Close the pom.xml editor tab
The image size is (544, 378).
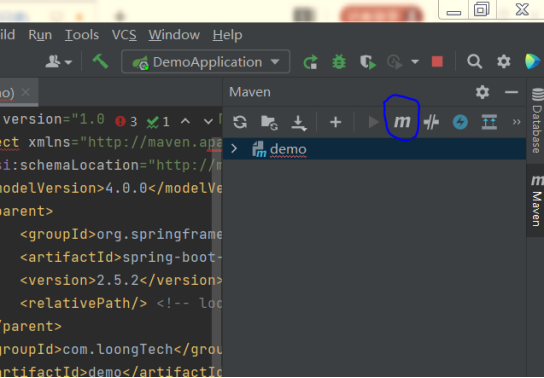pyautogui.click(x=26, y=92)
